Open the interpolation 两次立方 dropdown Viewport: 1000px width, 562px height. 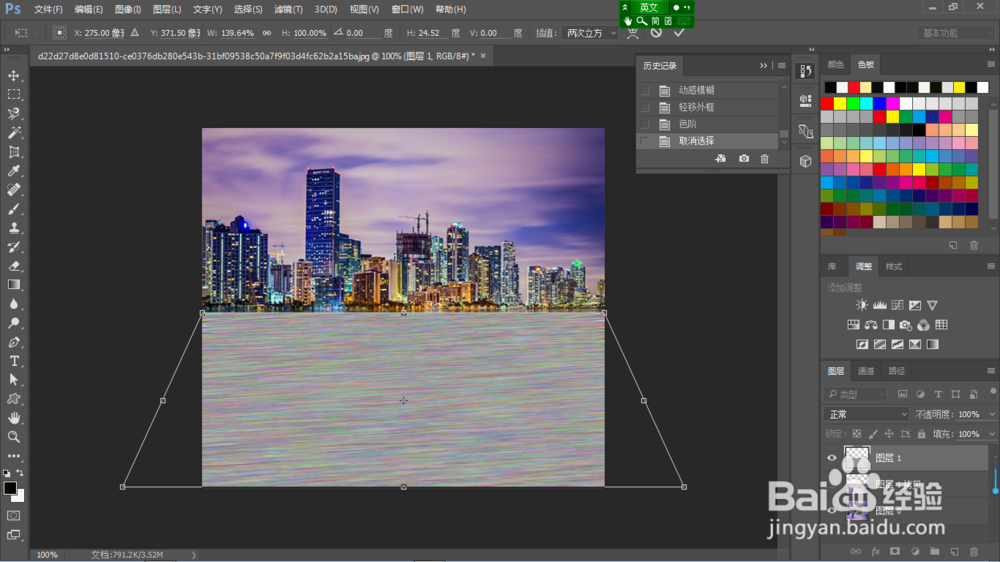[590, 33]
